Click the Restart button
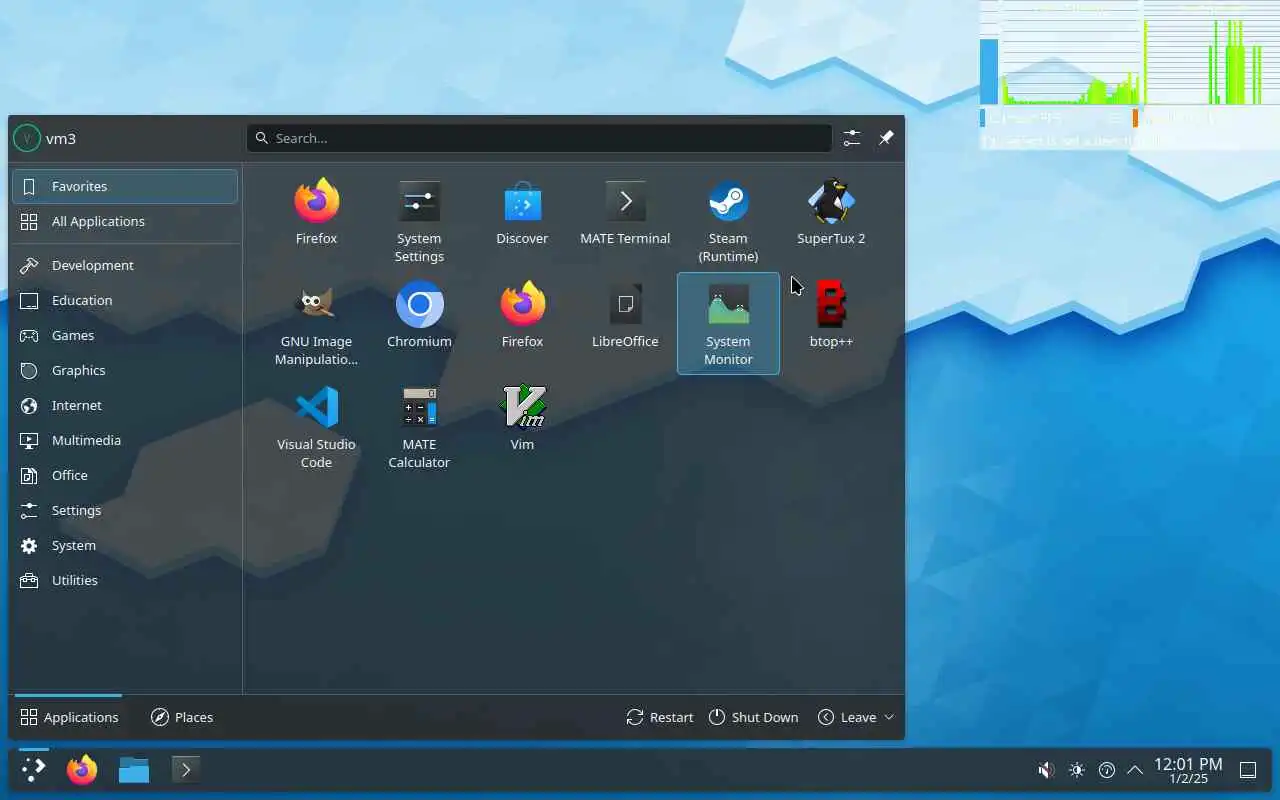This screenshot has height=800, width=1280. coord(660,717)
